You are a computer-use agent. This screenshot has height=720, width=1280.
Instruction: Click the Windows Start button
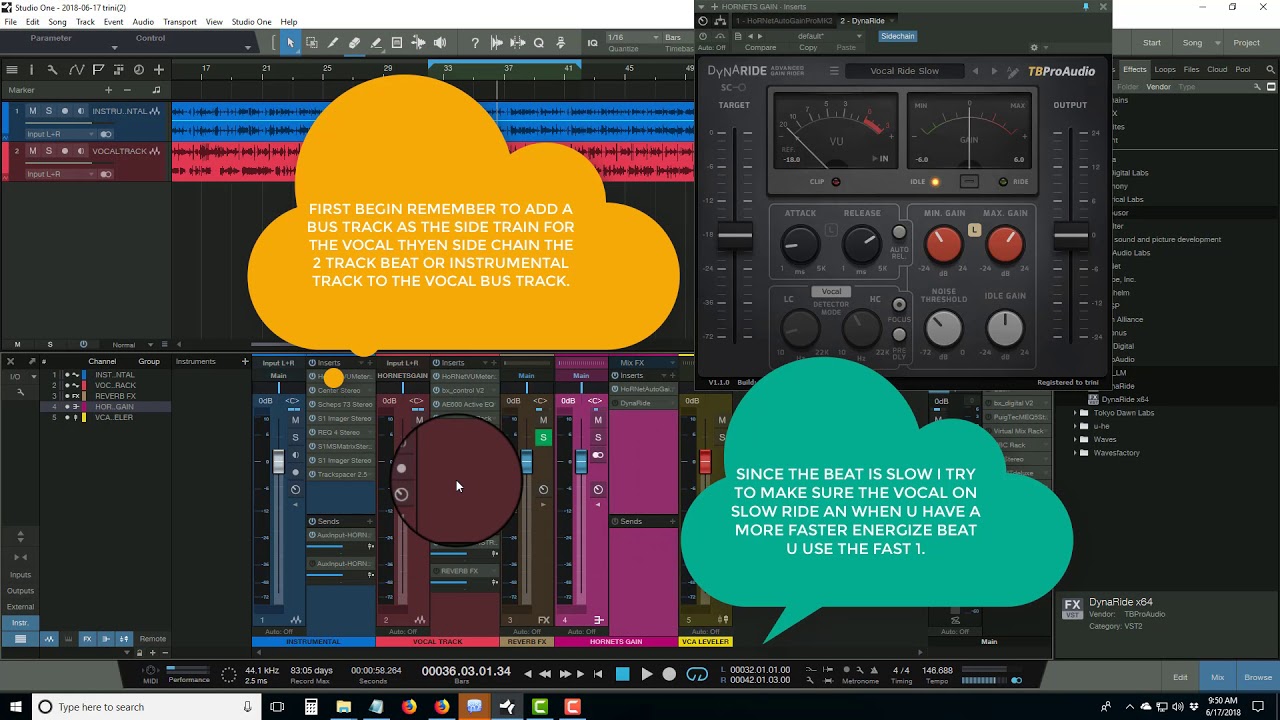16,707
